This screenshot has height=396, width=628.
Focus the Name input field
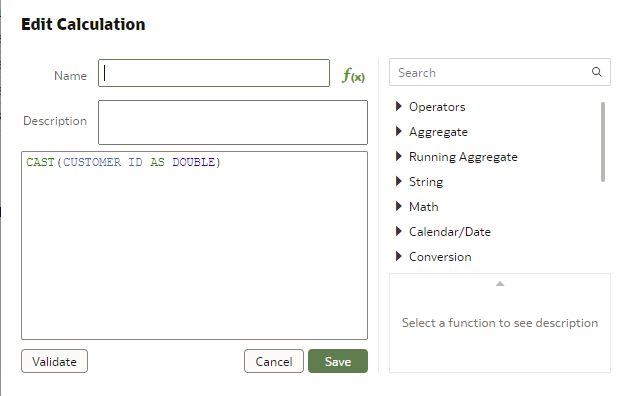(214, 73)
